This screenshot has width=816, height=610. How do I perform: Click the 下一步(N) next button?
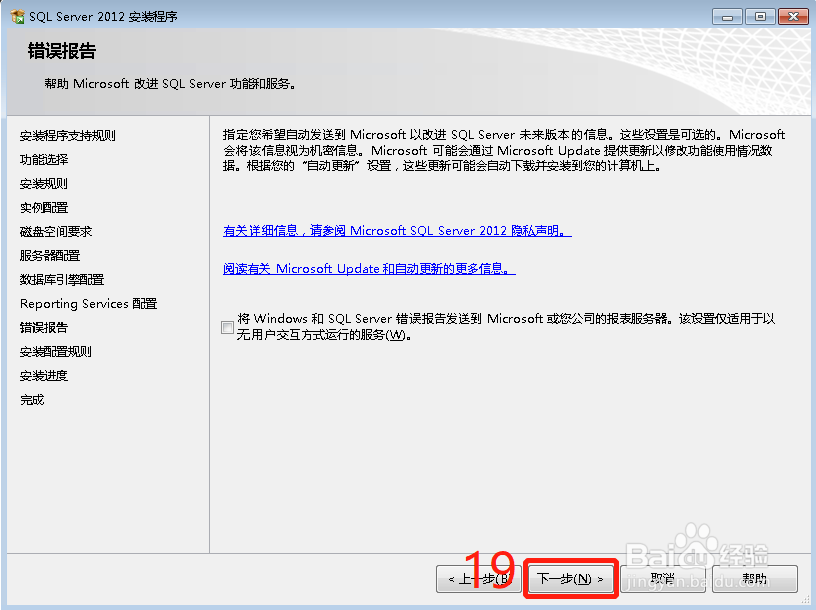tap(570, 579)
